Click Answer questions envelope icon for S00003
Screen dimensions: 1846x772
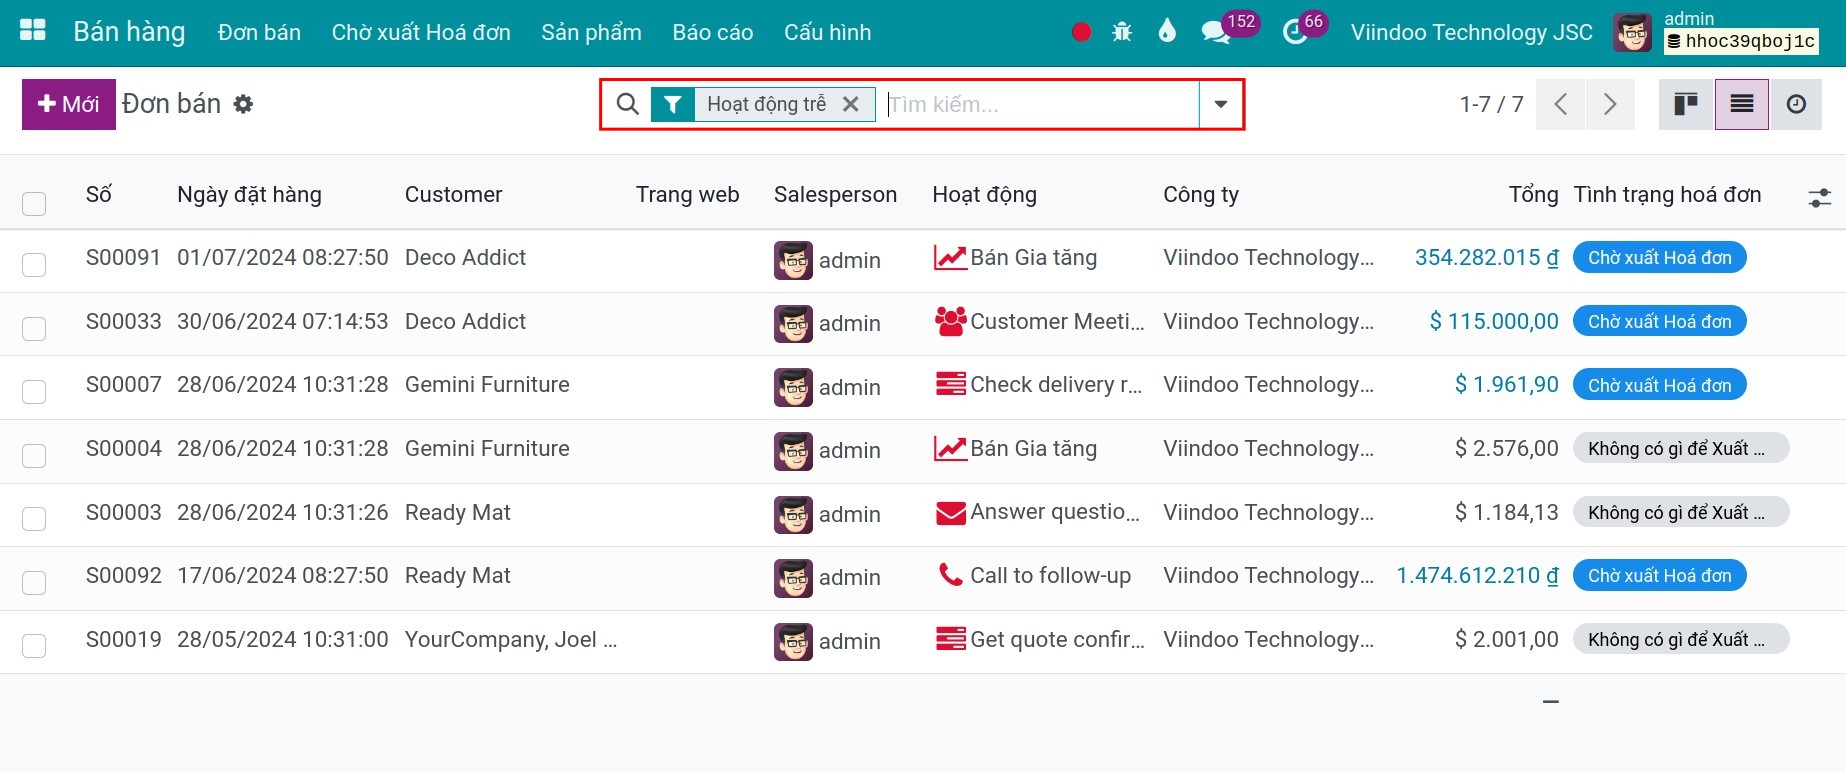pyautogui.click(x=949, y=512)
